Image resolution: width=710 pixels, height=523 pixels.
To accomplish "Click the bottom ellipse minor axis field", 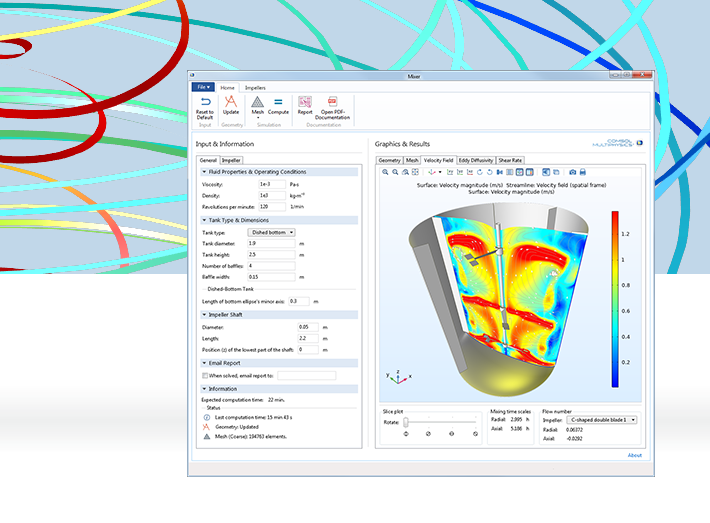I will tap(299, 301).
